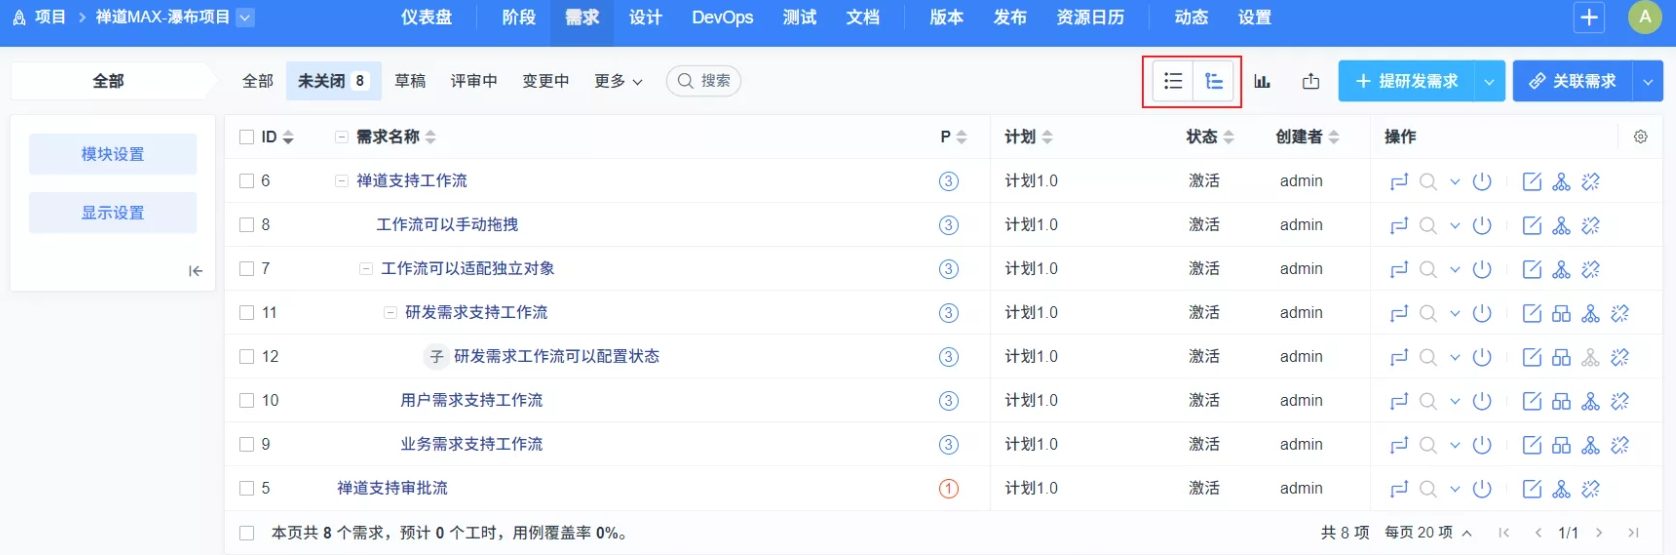The width and height of the screenshot is (1676, 555).
Task: Switch to flat list view icon
Action: point(1173,81)
